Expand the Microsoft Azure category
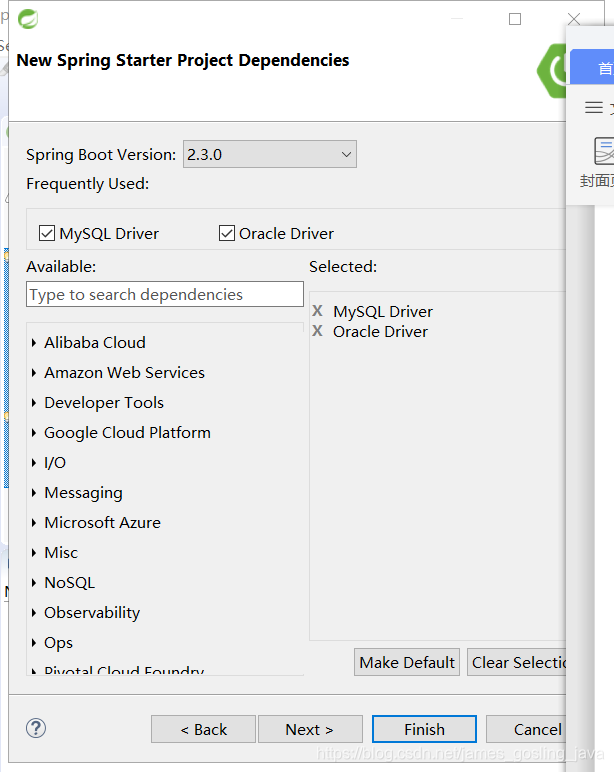614x772 pixels. pos(34,523)
